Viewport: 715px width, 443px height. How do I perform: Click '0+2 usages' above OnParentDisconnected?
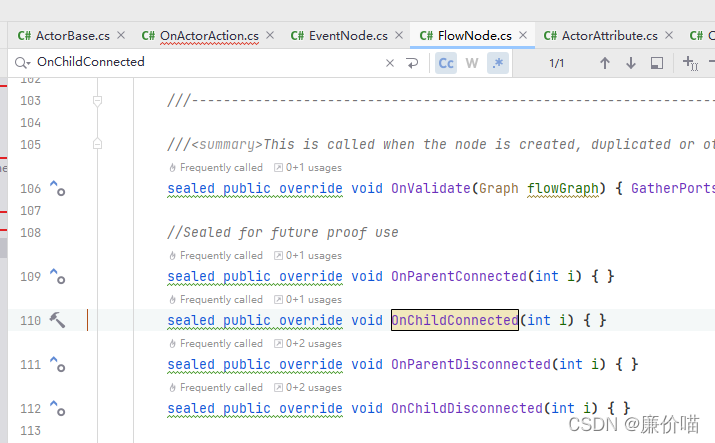[308, 344]
